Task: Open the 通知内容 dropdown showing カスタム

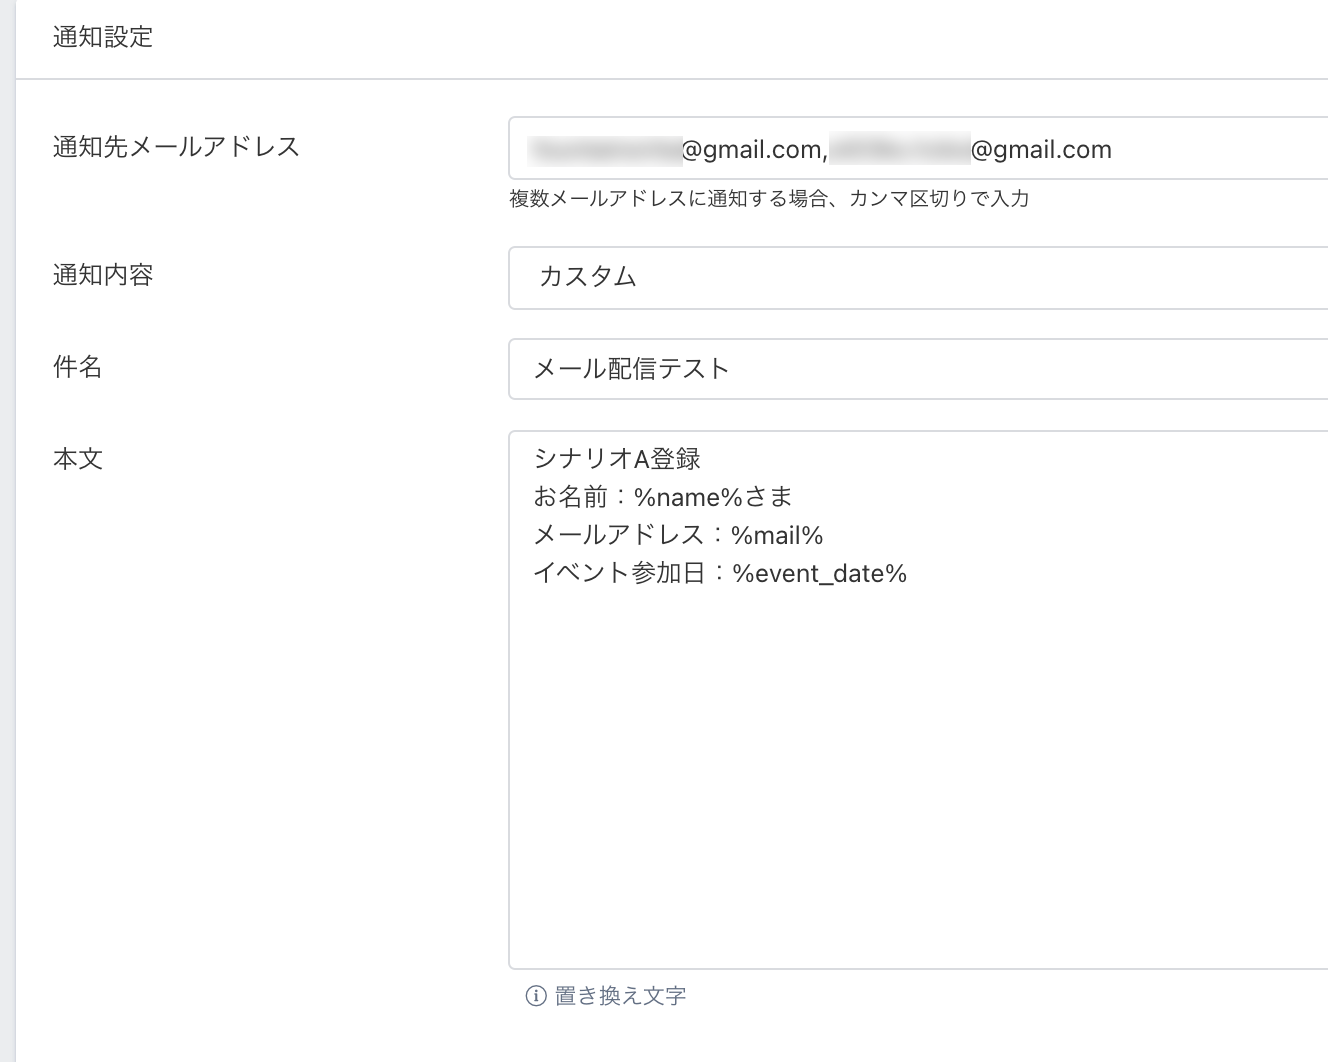Action: [x=918, y=277]
